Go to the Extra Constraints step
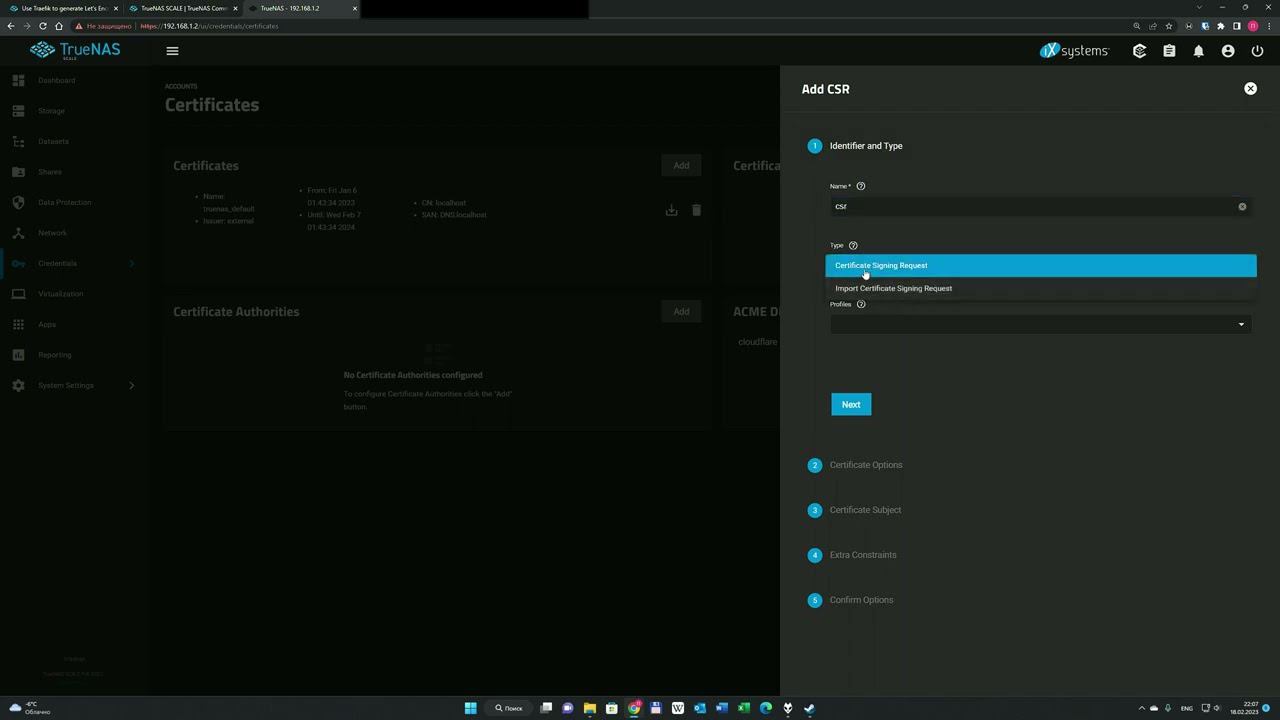1280x720 pixels. point(863,555)
